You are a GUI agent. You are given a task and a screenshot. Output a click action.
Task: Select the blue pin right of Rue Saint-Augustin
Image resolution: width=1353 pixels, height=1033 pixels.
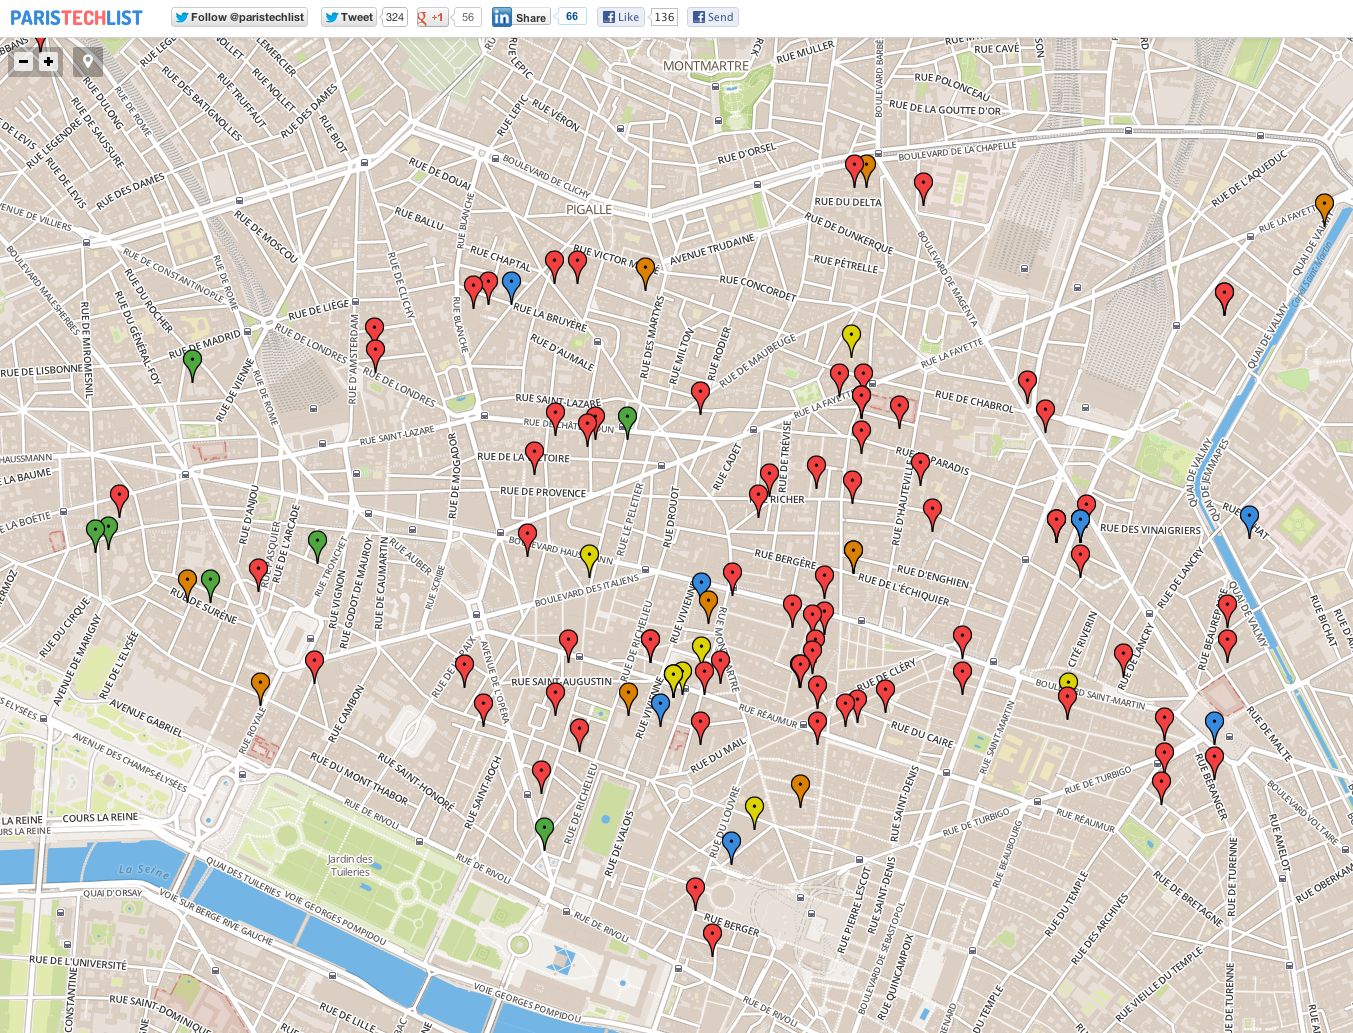(x=660, y=709)
